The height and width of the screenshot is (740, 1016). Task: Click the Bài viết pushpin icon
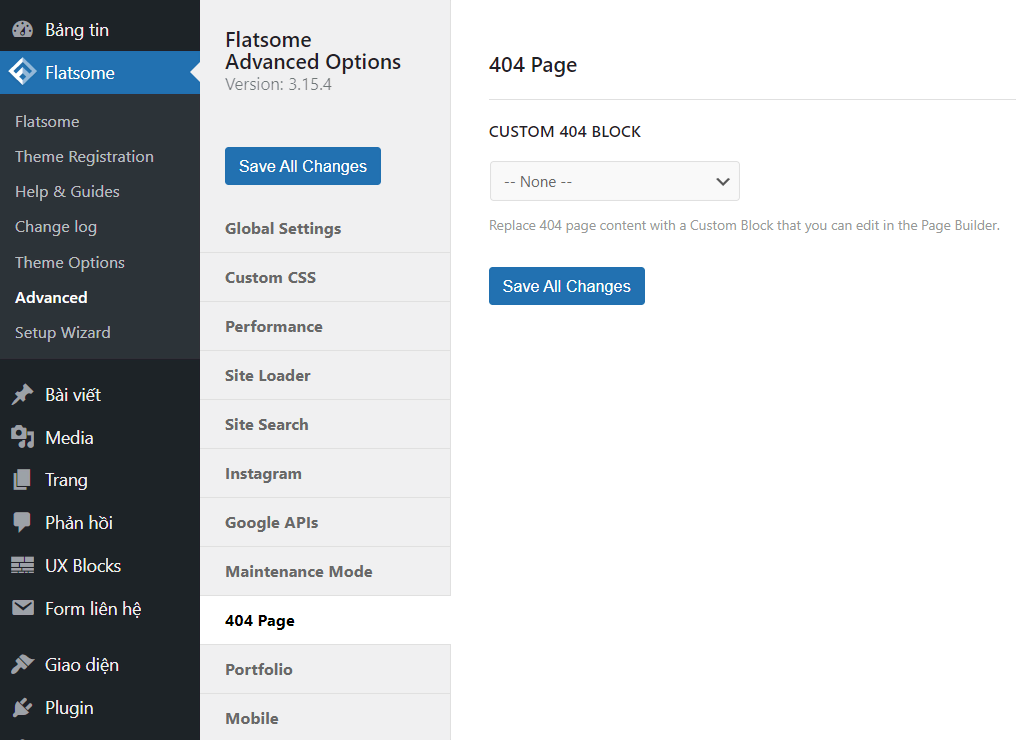point(23,394)
